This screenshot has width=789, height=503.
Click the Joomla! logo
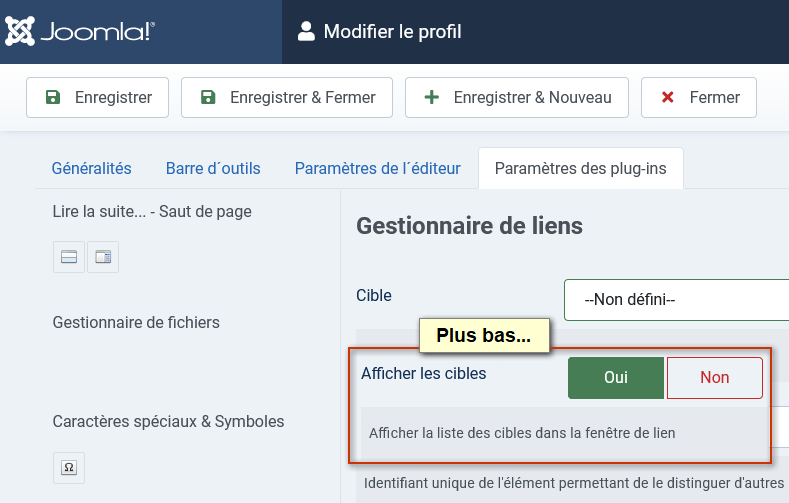(x=80, y=31)
